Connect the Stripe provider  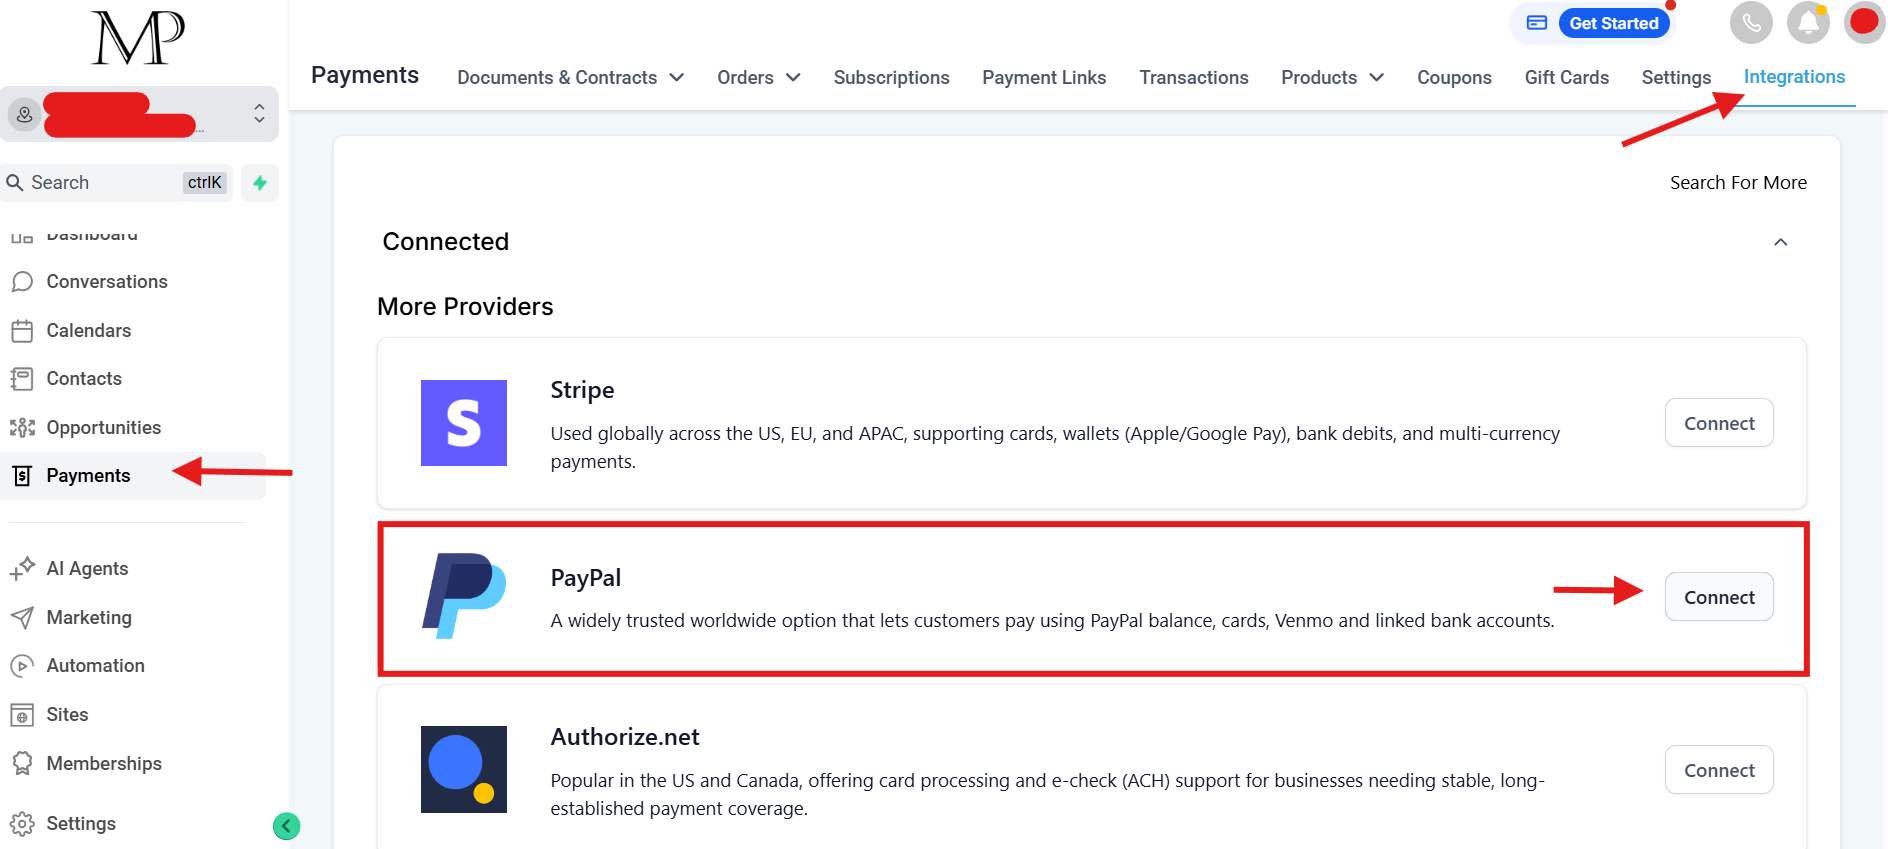(1719, 423)
